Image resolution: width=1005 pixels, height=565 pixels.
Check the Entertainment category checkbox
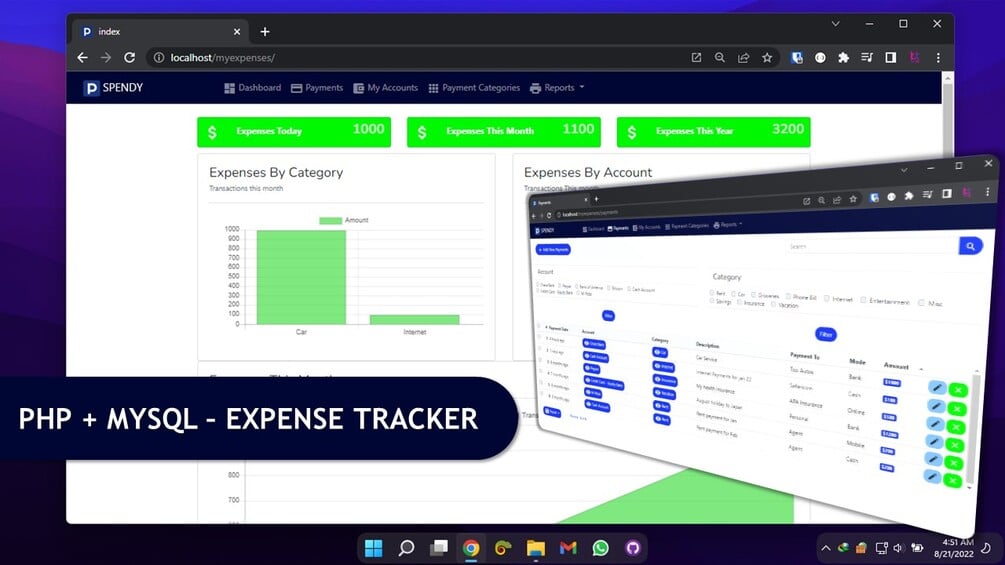[x=863, y=300]
